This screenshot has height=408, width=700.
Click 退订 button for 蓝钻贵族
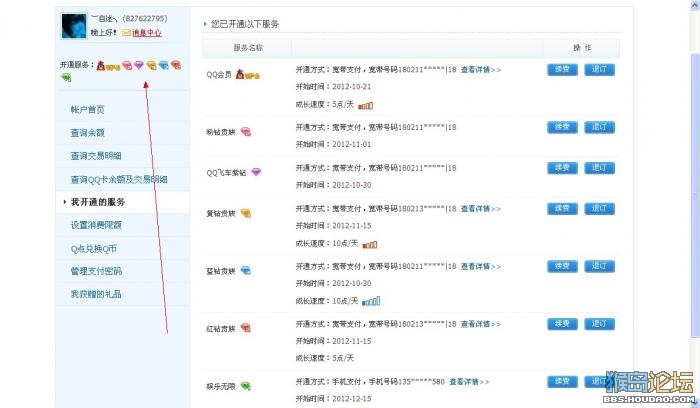coord(599,266)
